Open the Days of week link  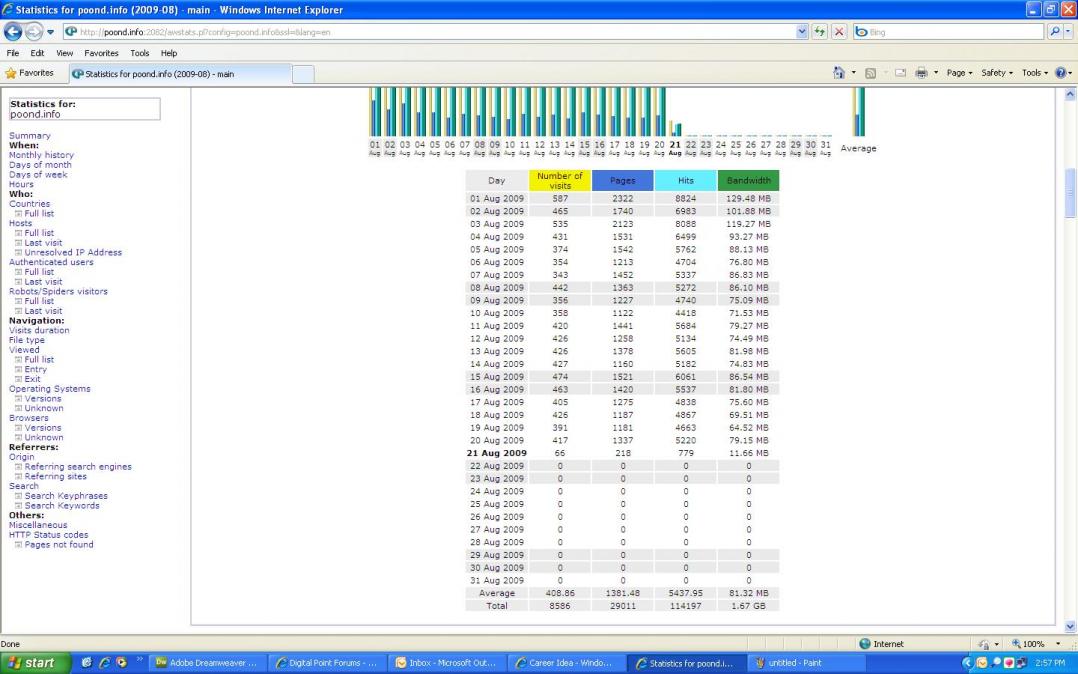click(38, 174)
